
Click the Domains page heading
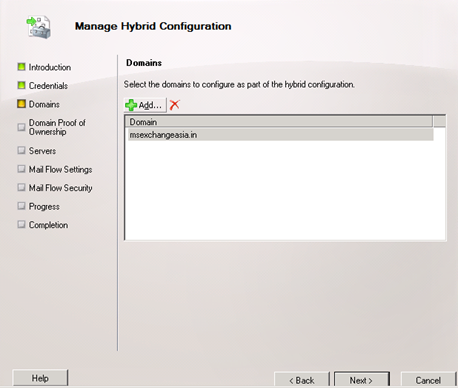coord(144,63)
